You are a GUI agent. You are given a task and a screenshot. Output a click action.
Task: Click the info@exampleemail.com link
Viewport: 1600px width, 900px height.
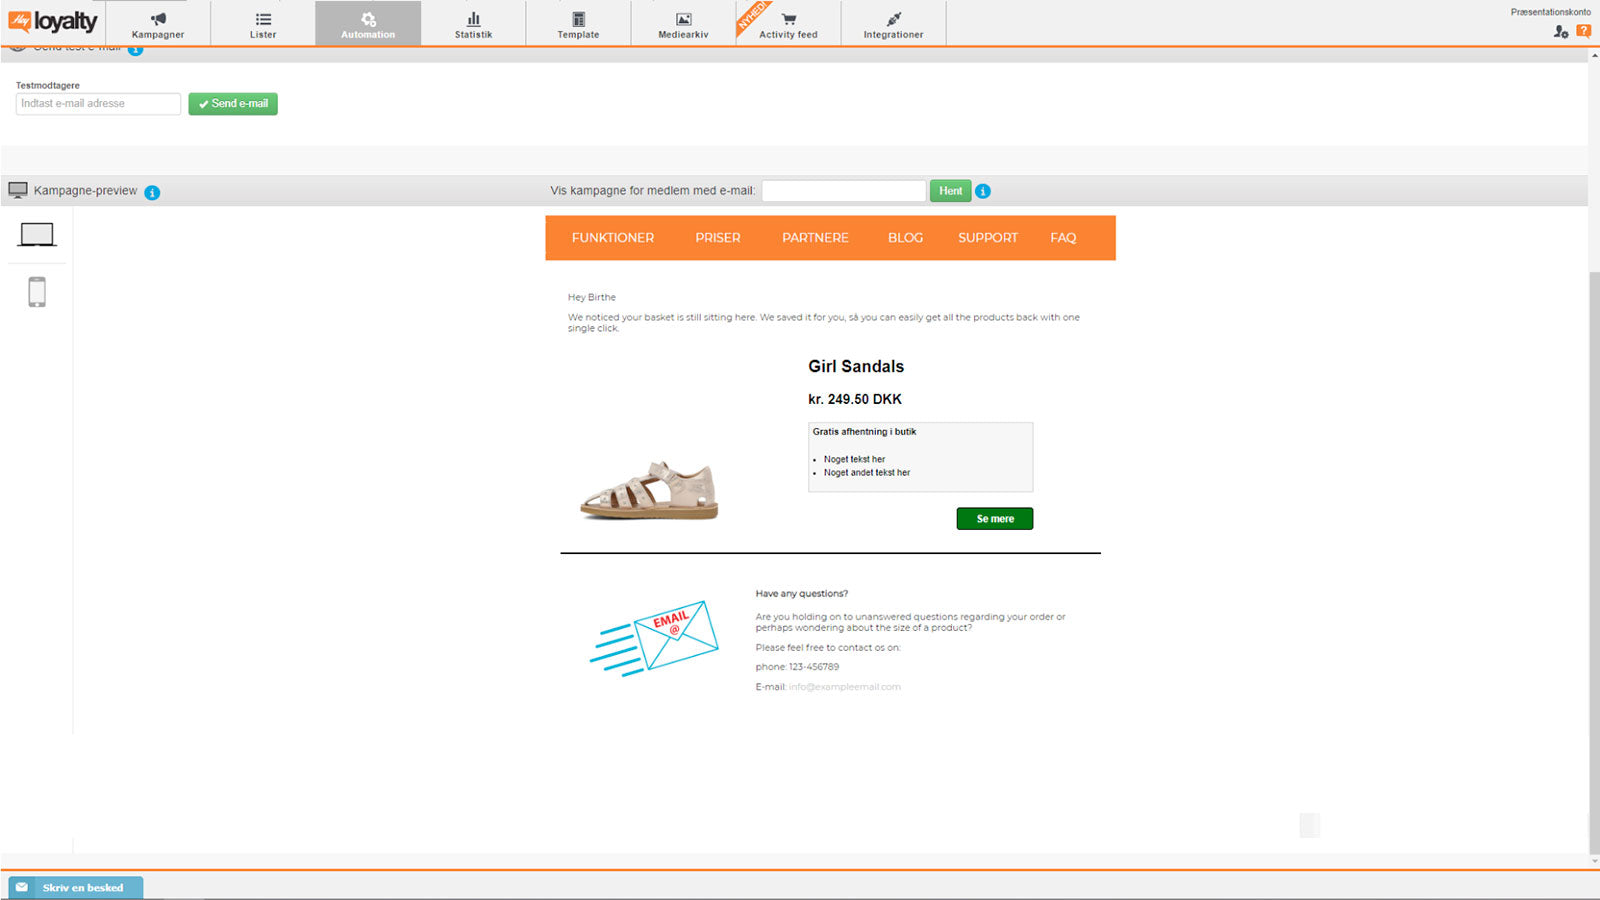tap(845, 687)
